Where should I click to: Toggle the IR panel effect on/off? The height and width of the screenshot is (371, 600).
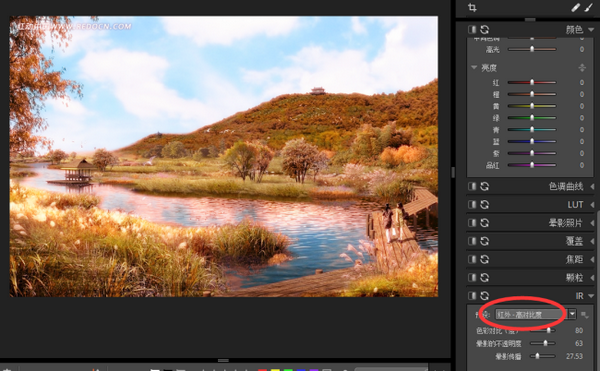click(x=472, y=296)
